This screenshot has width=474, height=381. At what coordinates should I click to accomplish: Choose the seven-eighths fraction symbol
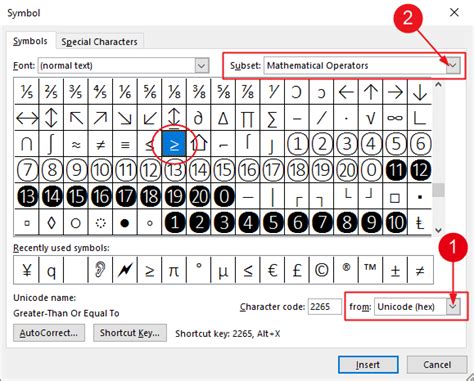[x=248, y=92]
